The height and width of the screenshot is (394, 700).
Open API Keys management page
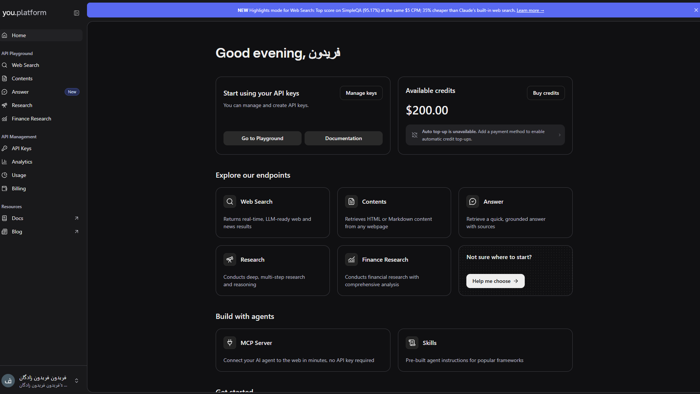point(41,148)
